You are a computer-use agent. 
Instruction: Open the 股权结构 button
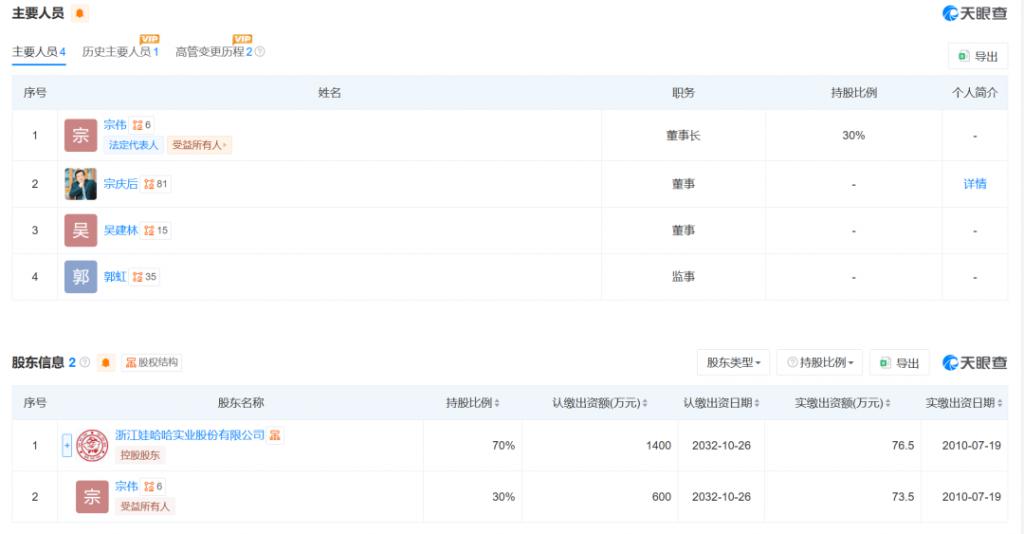click(x=152, y=362)
